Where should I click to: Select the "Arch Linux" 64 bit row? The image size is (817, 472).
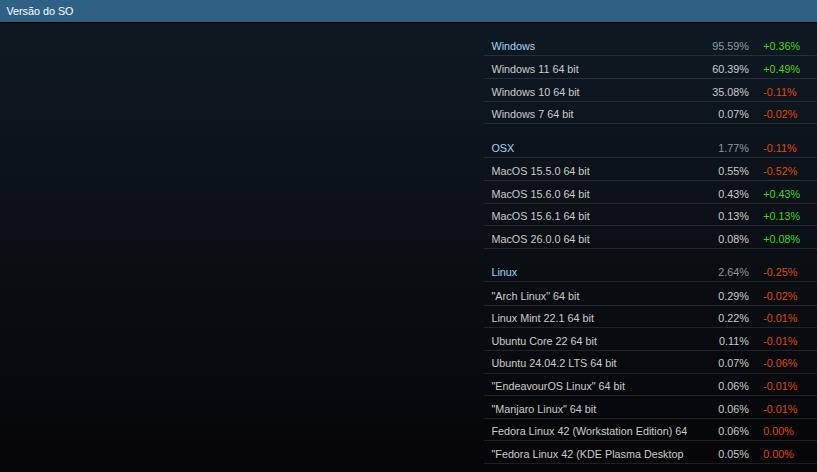tap(650, 296)
